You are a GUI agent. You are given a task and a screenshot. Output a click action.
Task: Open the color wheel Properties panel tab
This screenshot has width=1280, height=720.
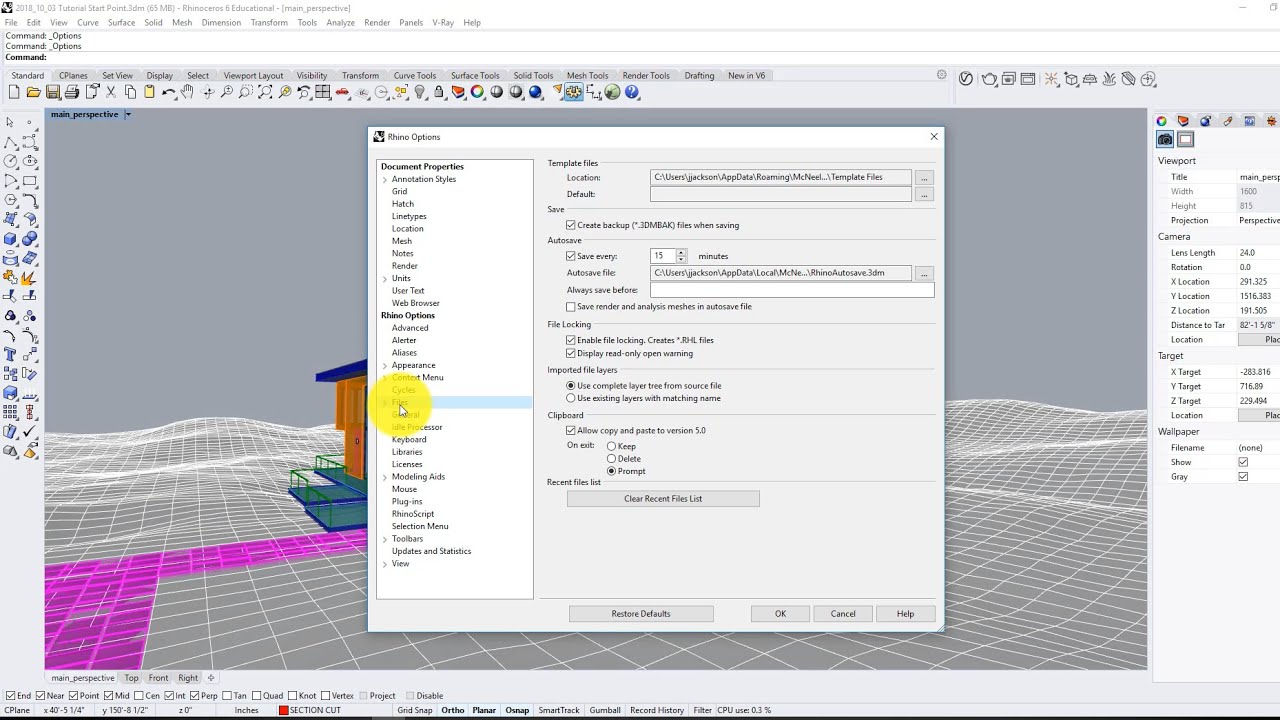pos(1161,121)
